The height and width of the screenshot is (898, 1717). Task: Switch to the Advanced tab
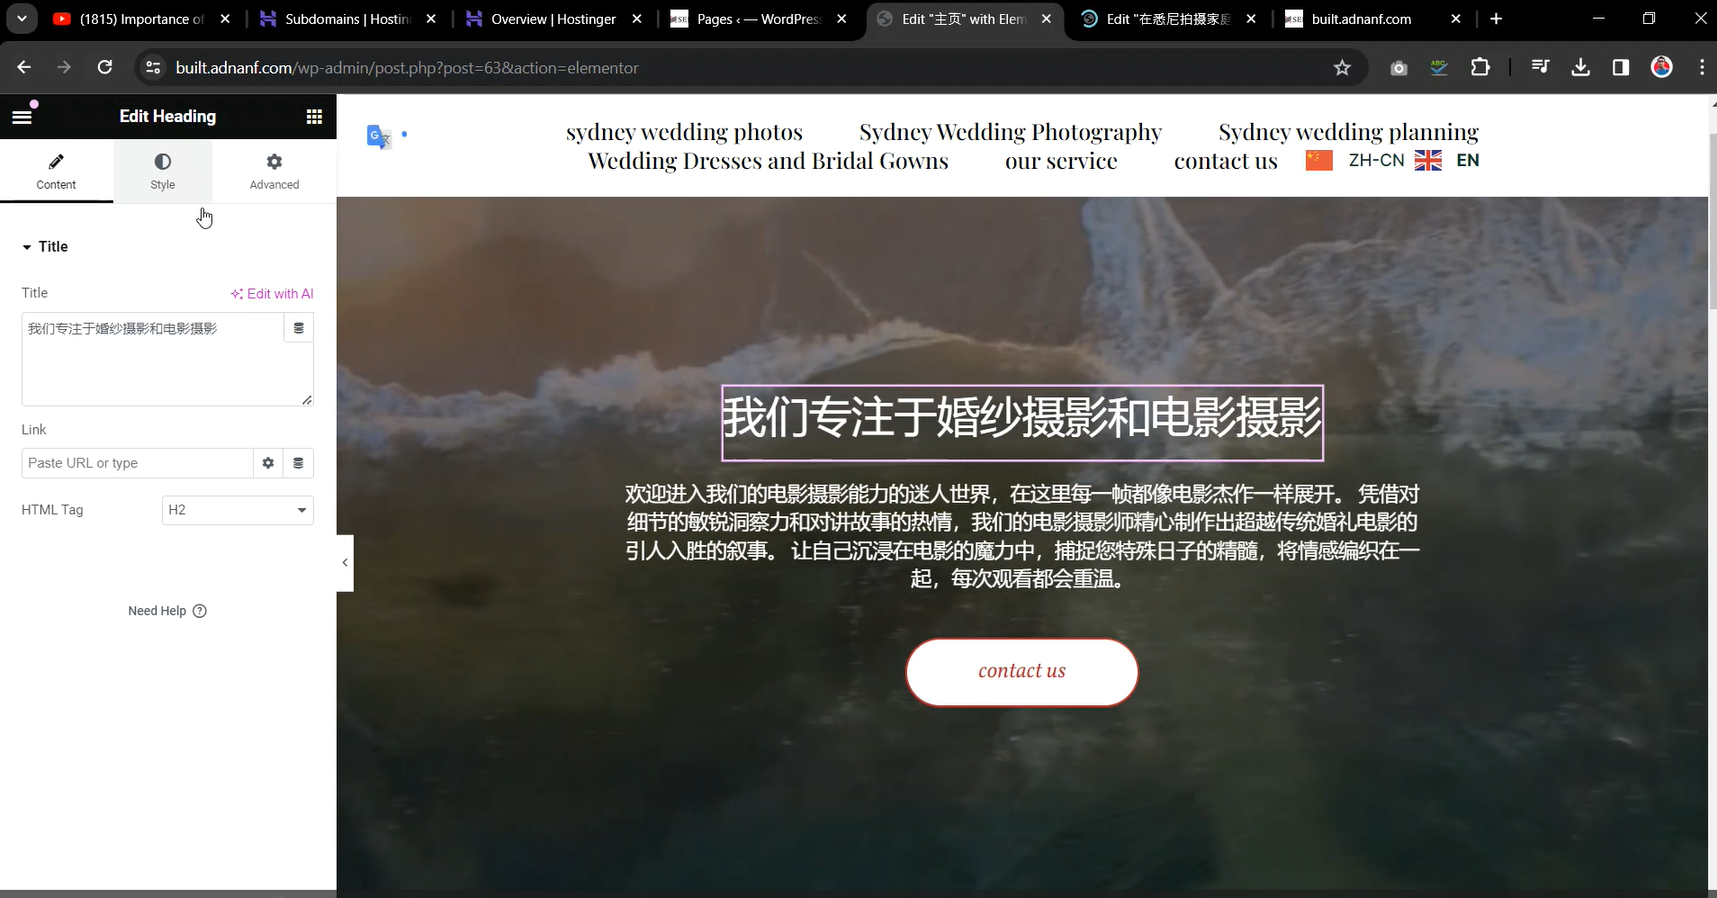pos(274,171)
